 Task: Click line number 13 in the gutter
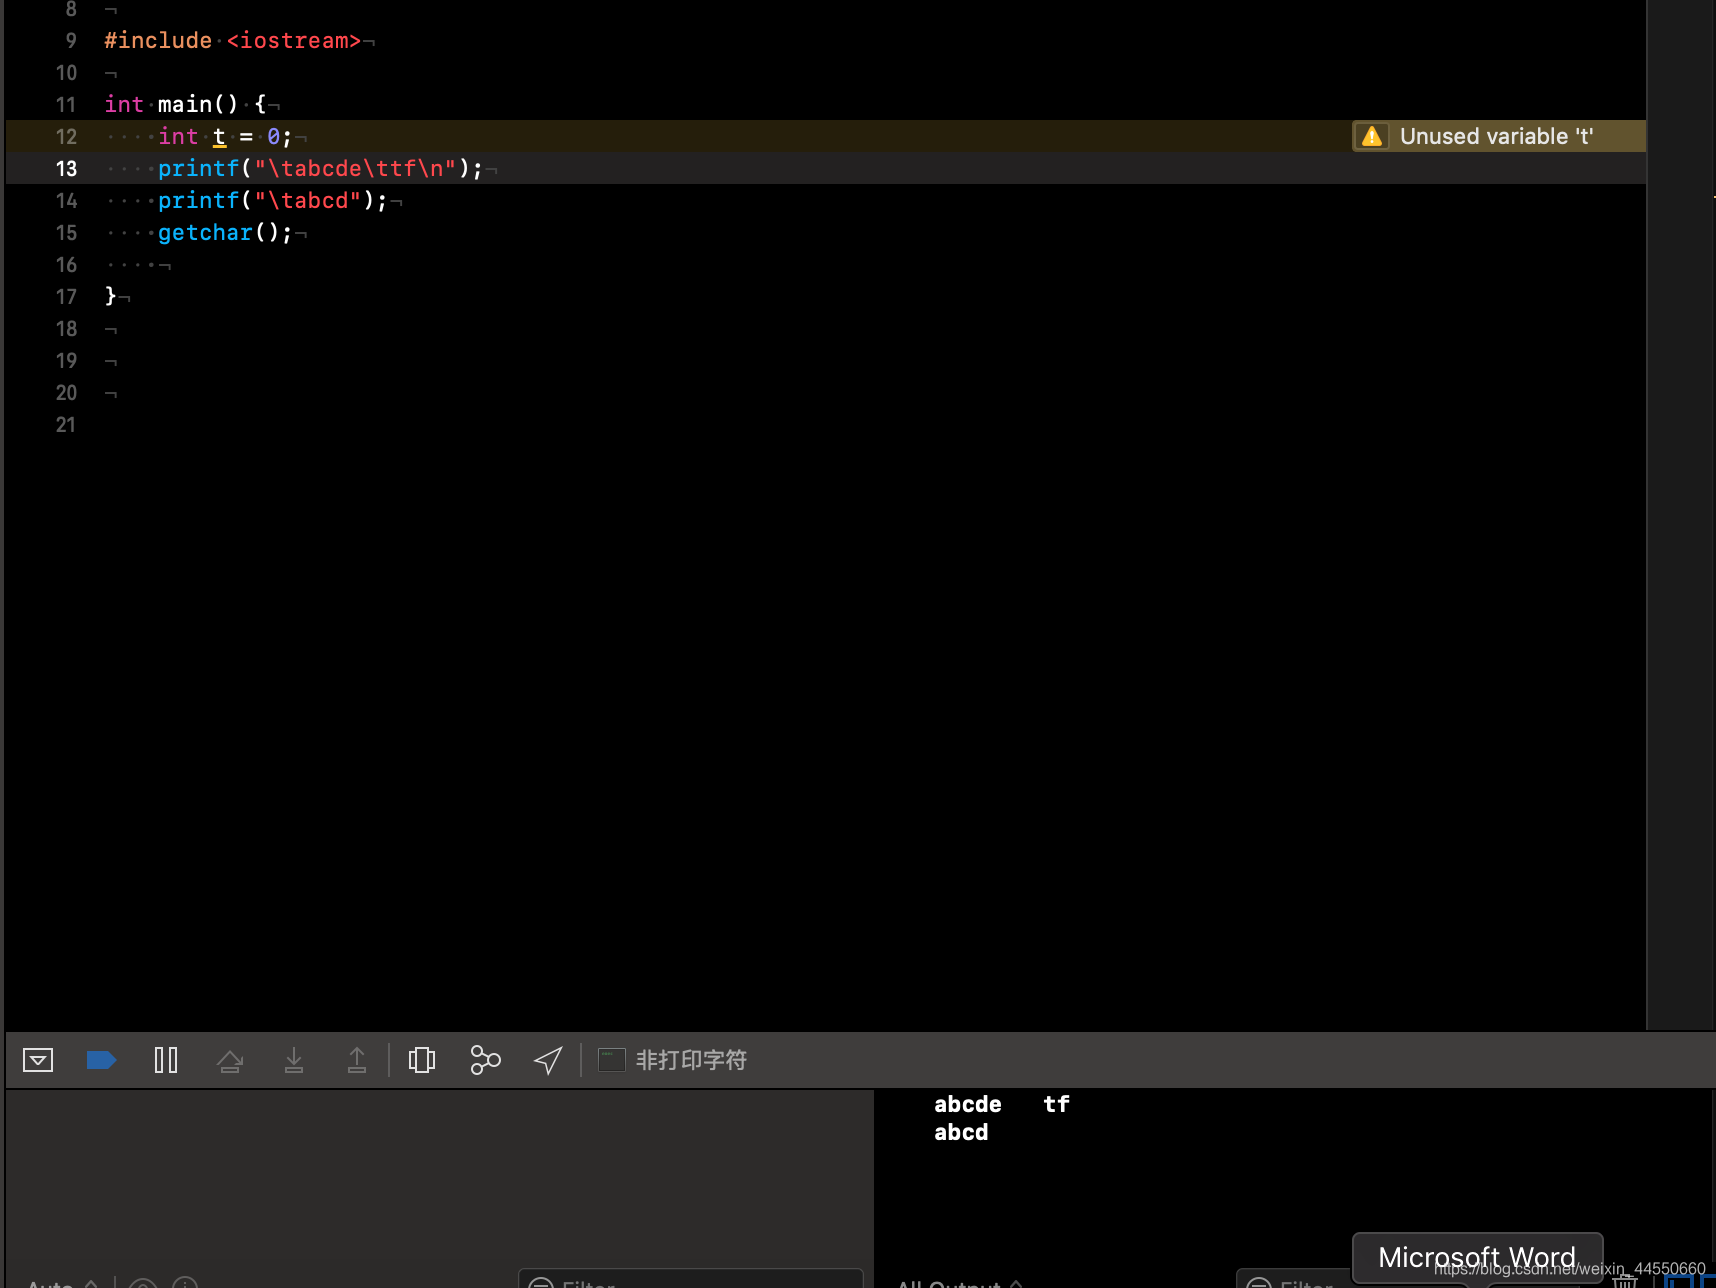(x=66, y=169)
